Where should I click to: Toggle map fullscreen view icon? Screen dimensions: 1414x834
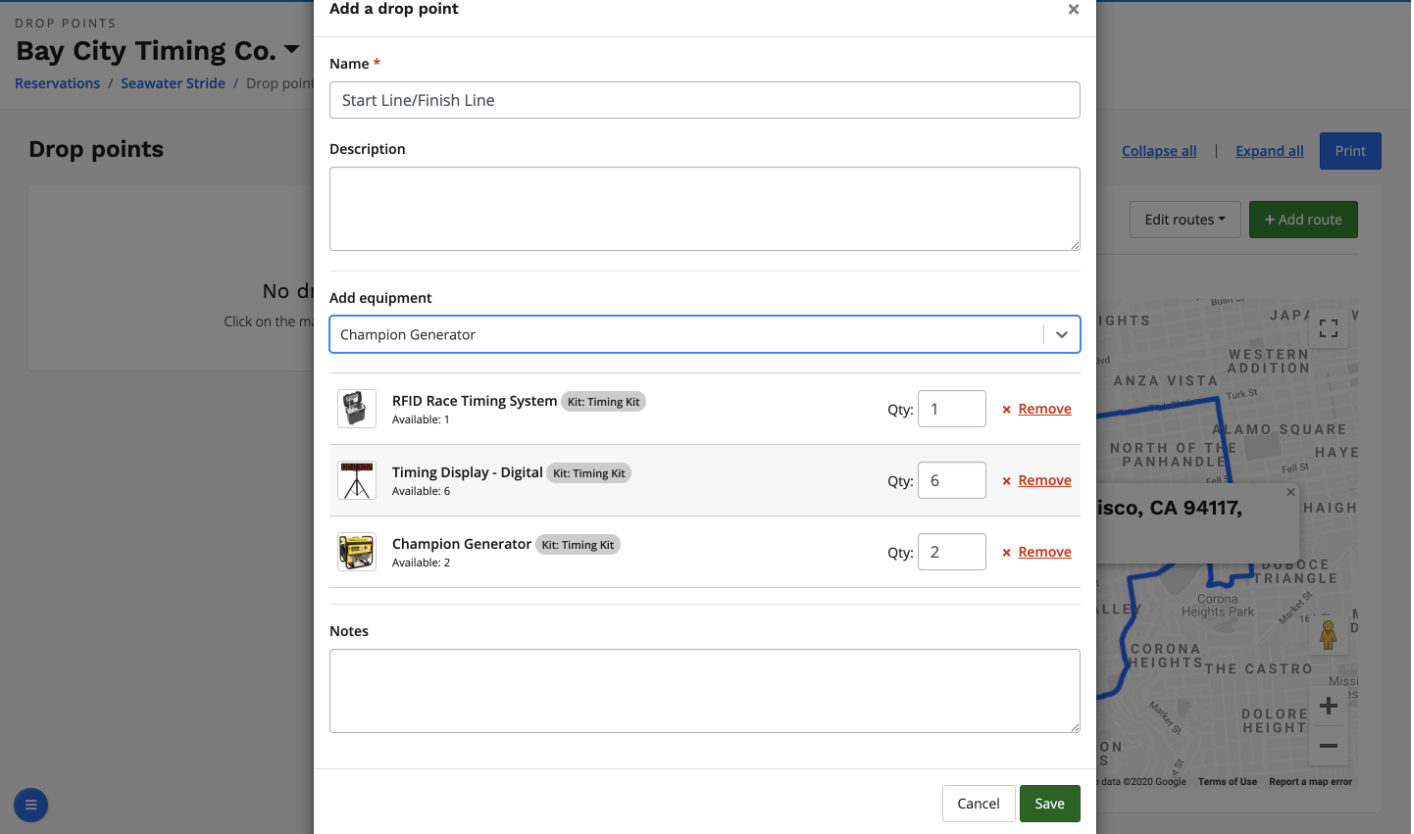tap(1328, 329)
